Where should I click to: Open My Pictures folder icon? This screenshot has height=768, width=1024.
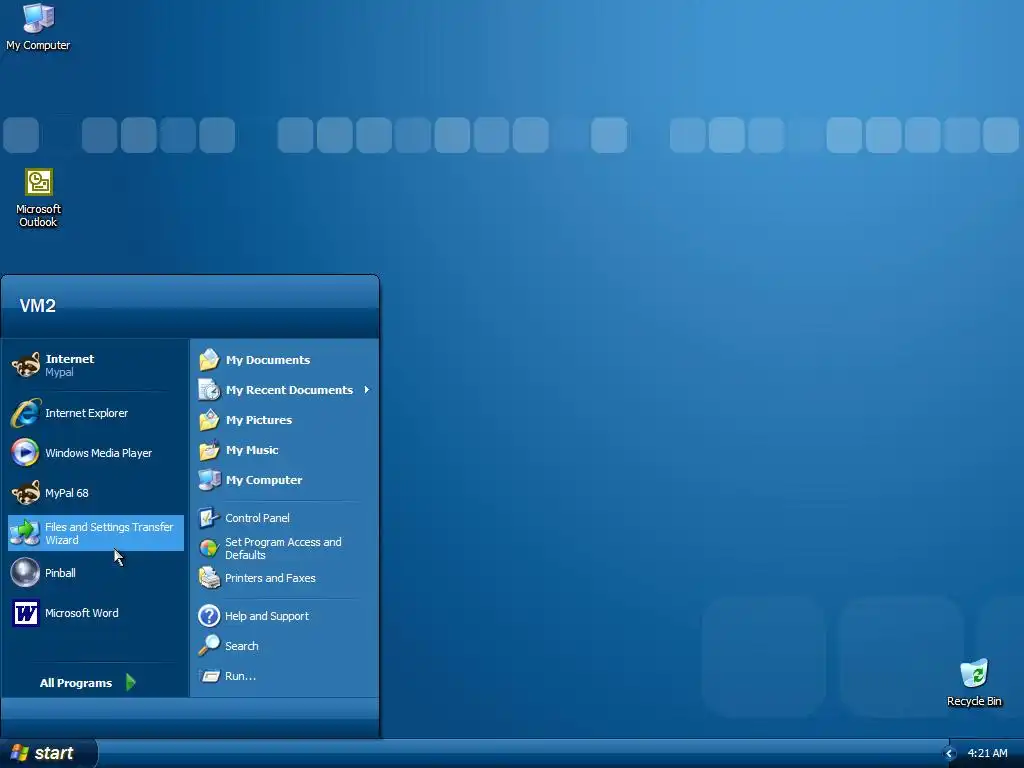[209, 420]
